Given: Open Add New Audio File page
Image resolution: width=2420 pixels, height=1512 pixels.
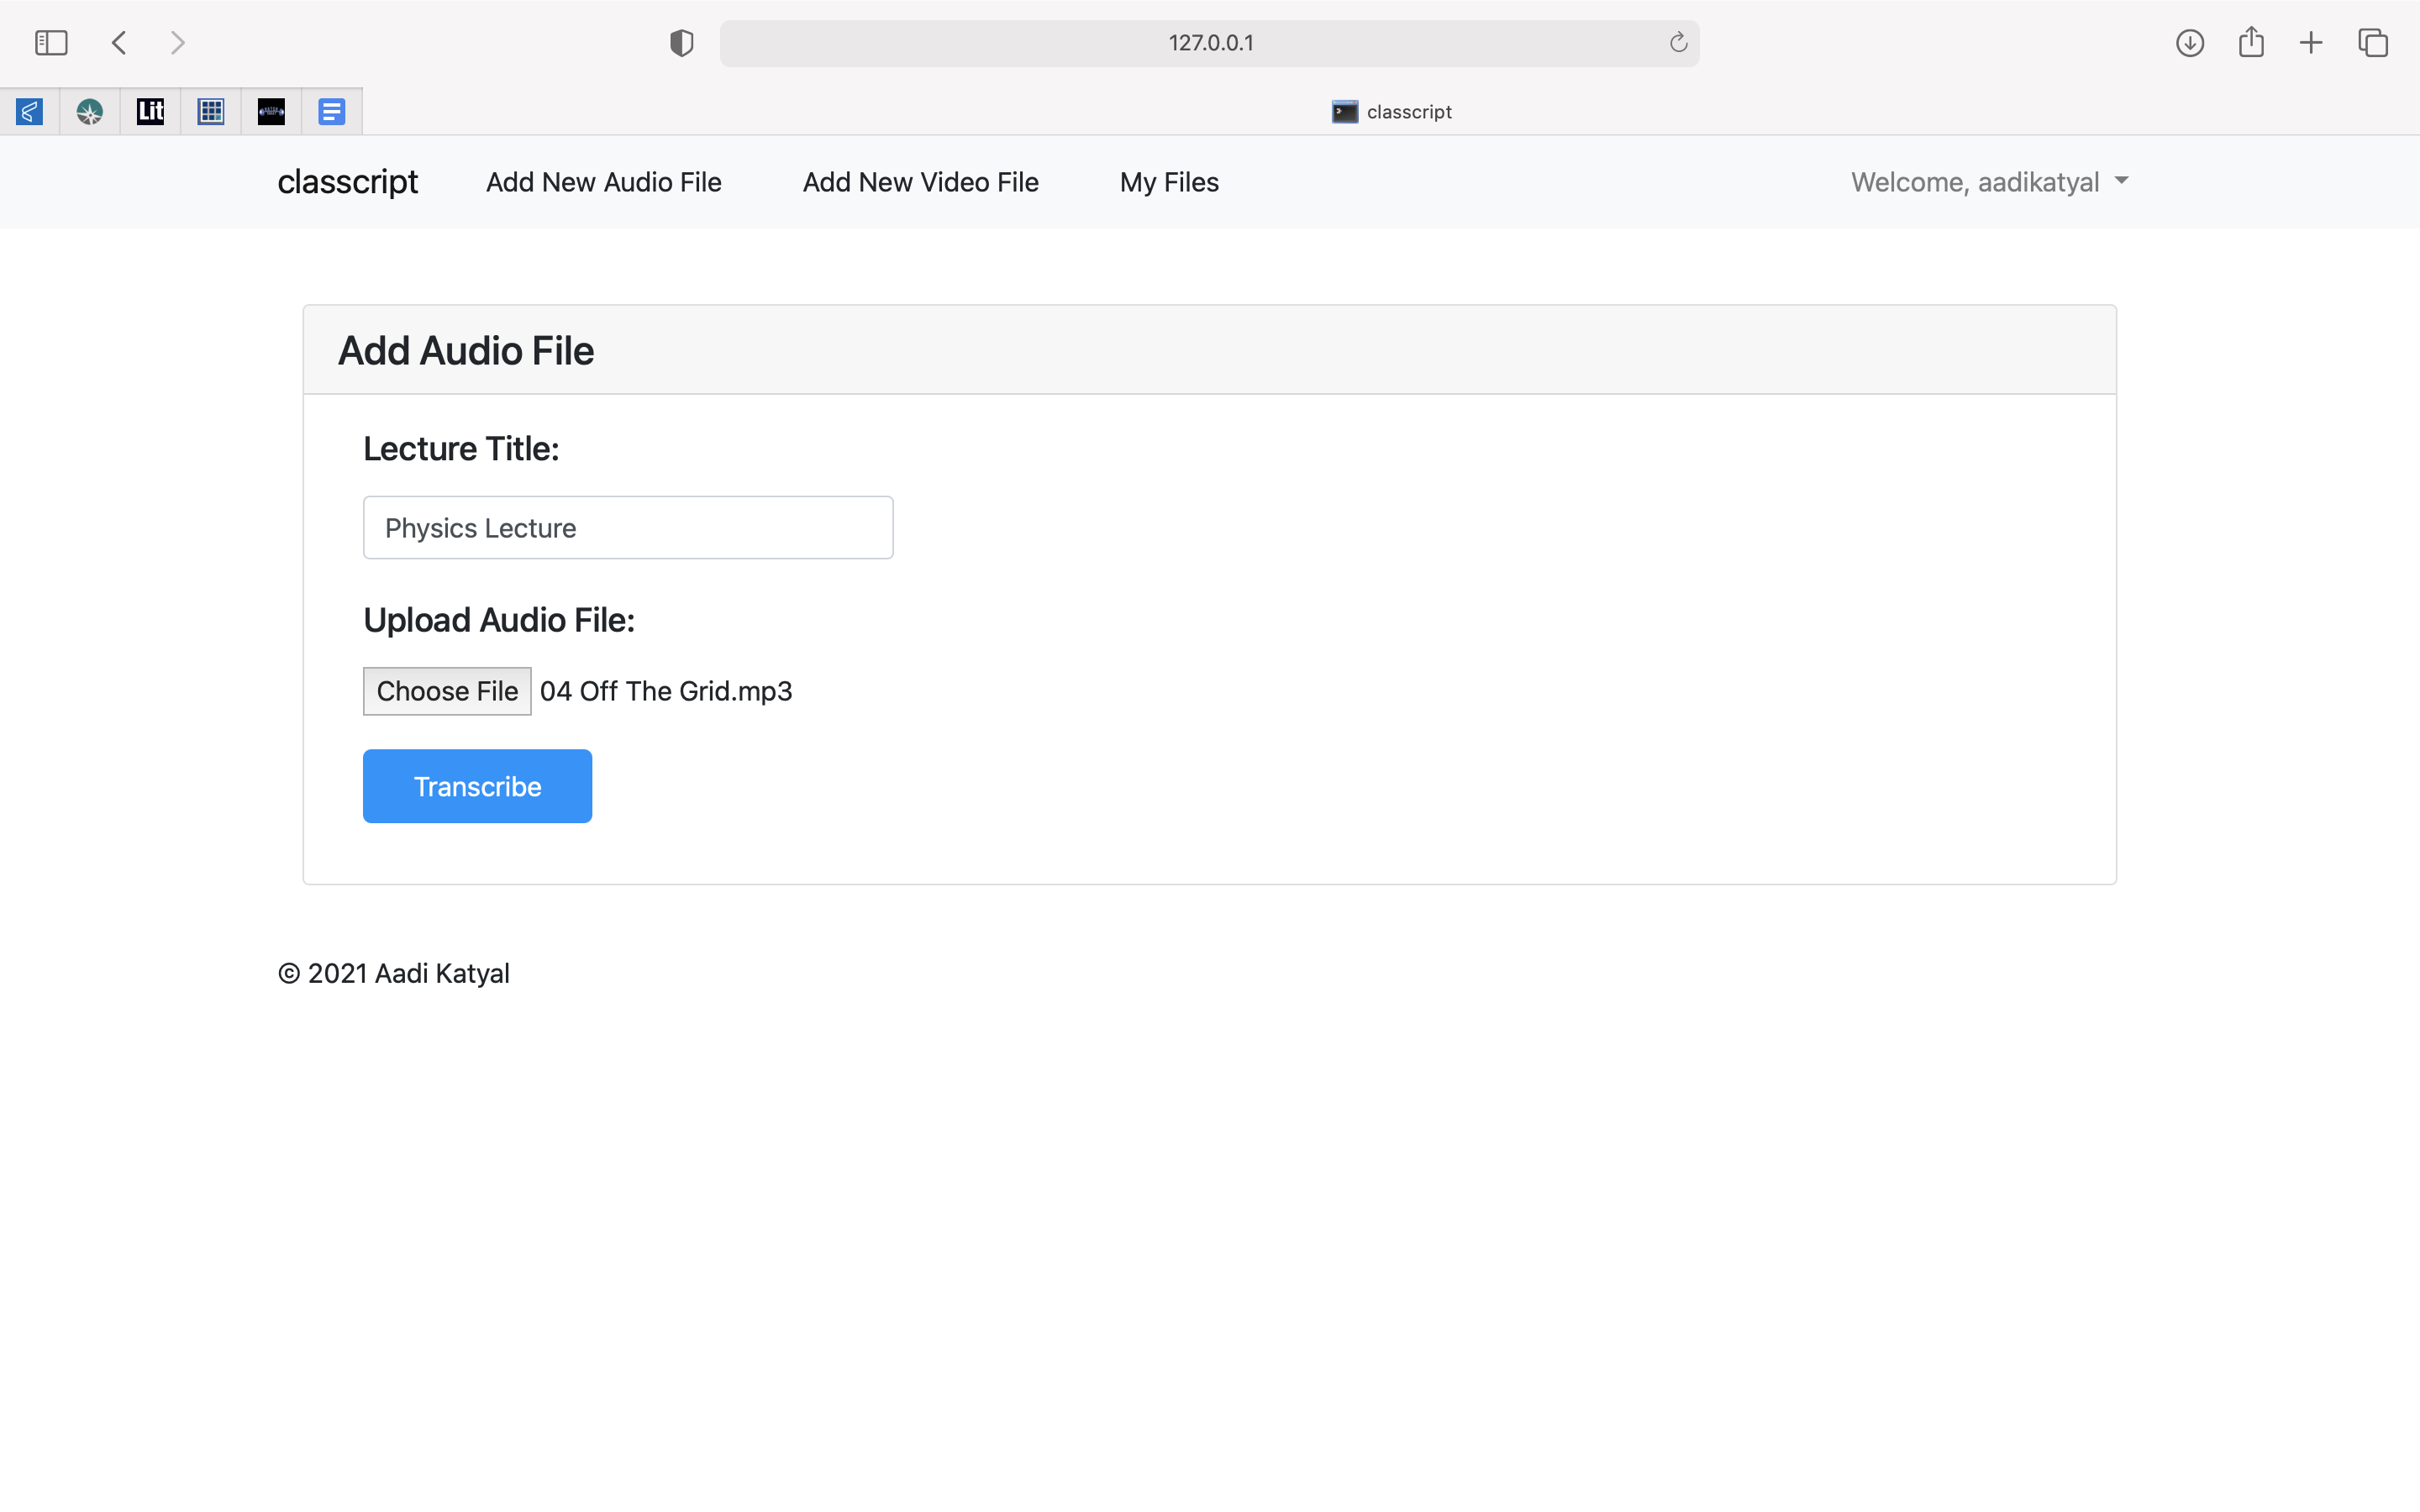Looking at the screenshot, I should coord(603,182).
